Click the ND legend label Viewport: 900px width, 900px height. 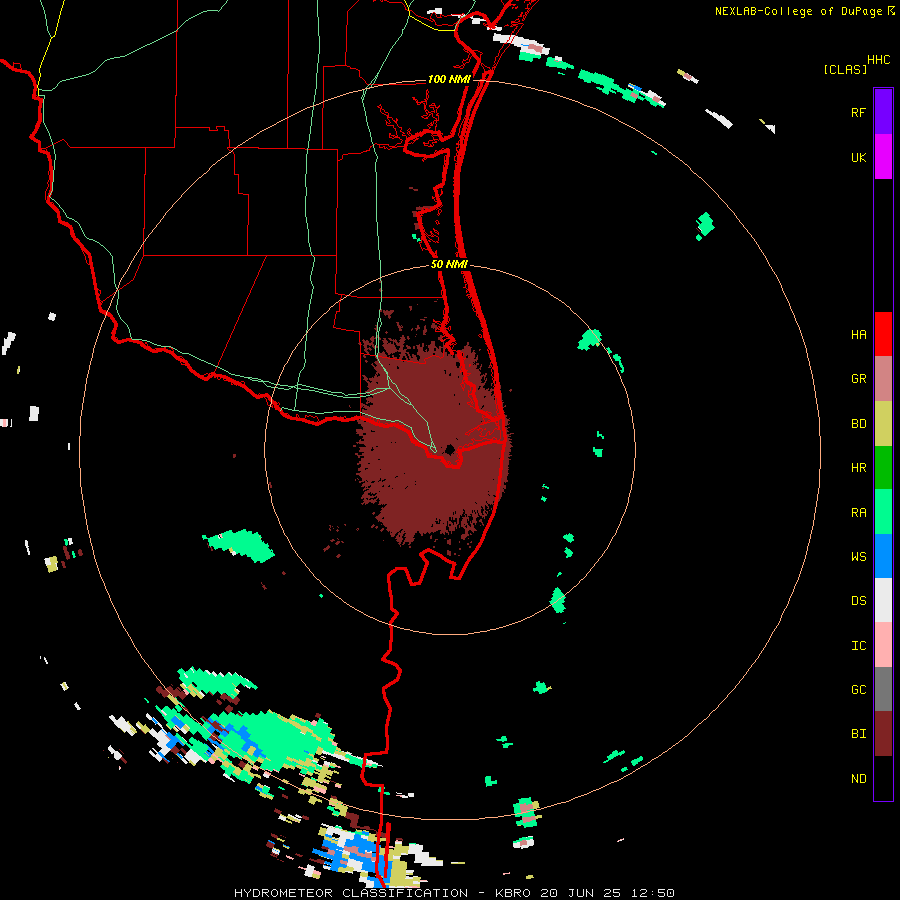coord(858,779)
